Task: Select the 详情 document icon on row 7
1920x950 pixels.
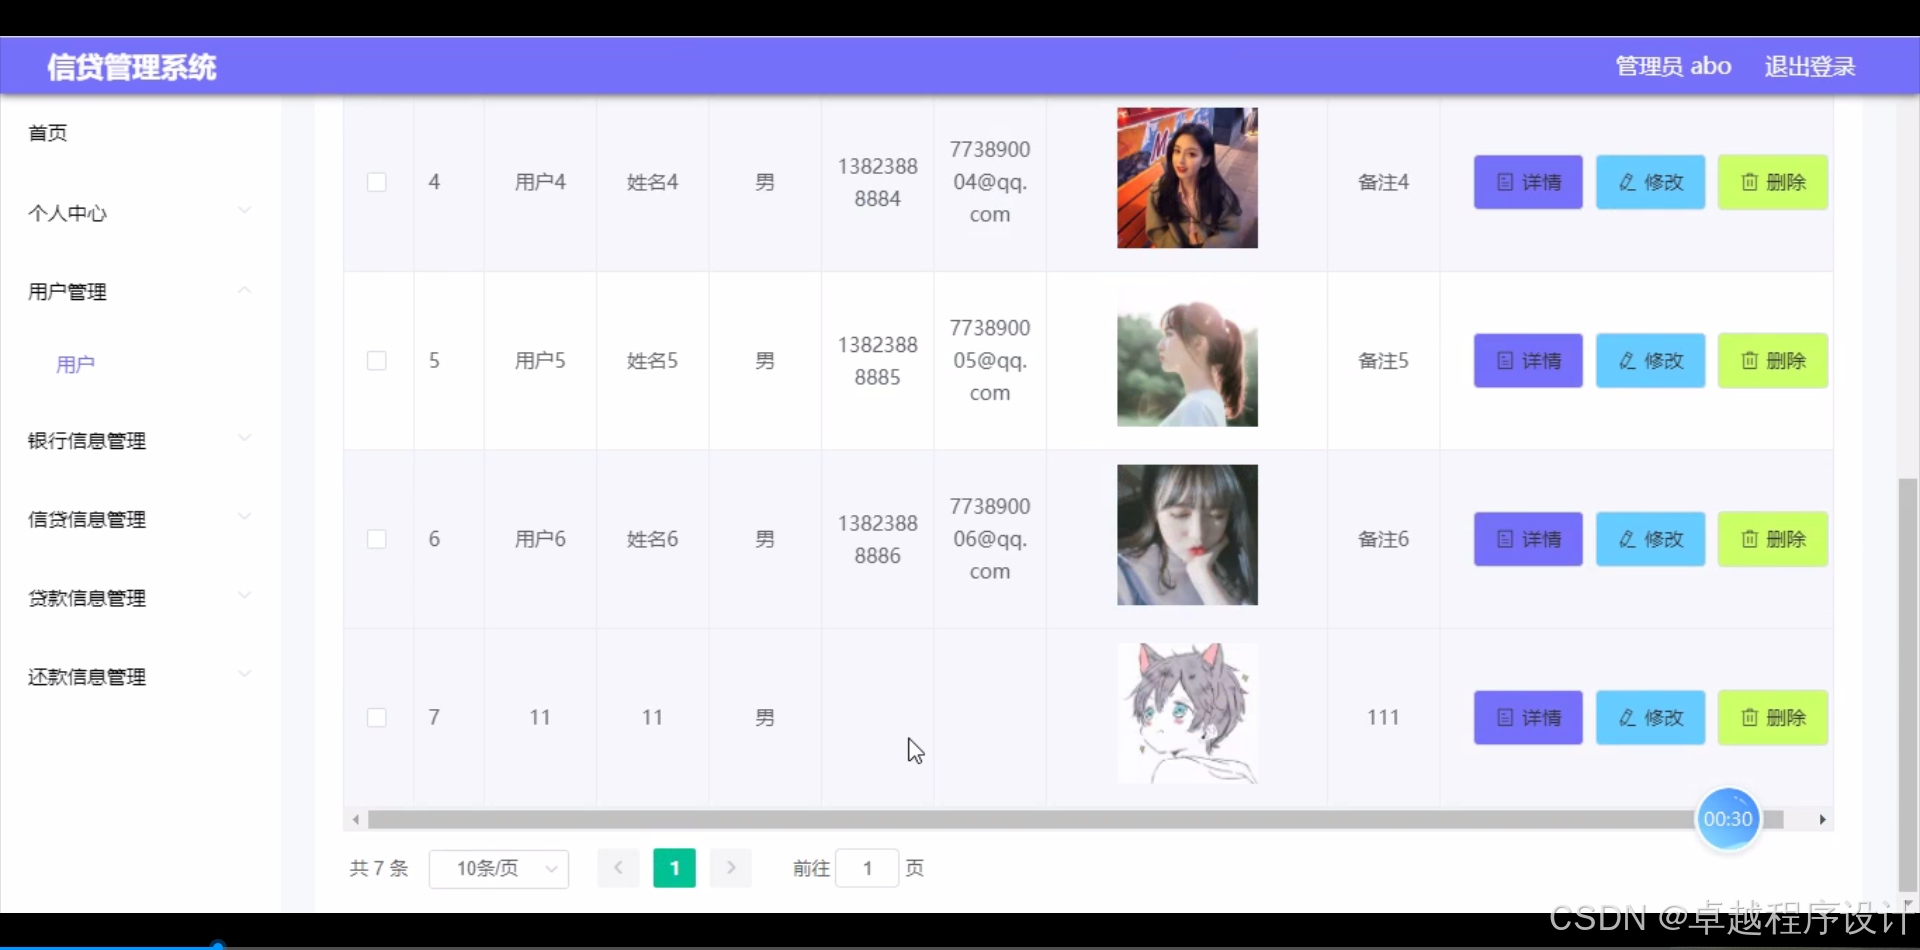Action: click(1505, 717)
